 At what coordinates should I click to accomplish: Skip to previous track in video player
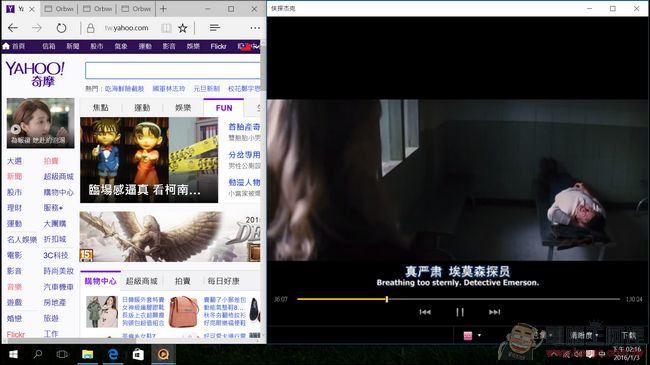coord(425,312)
